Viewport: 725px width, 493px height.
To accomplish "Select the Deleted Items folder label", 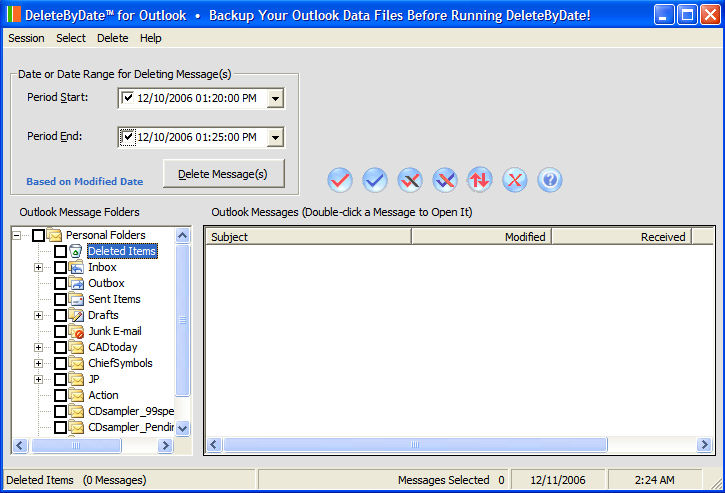I will click(122, 251).
